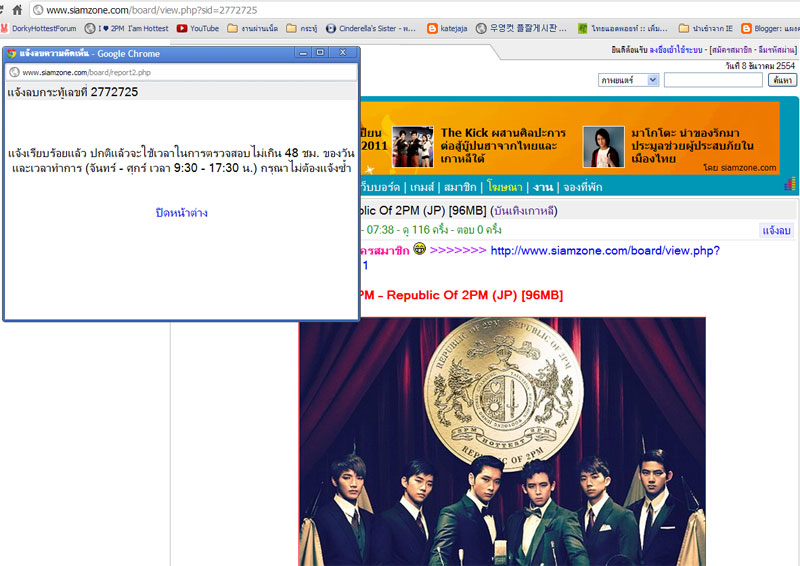This screenshot has width=800, height=566.
Task: Open the จองที่พัก navigation menu item
Action: pyautogui.click(x=583, y=187)
